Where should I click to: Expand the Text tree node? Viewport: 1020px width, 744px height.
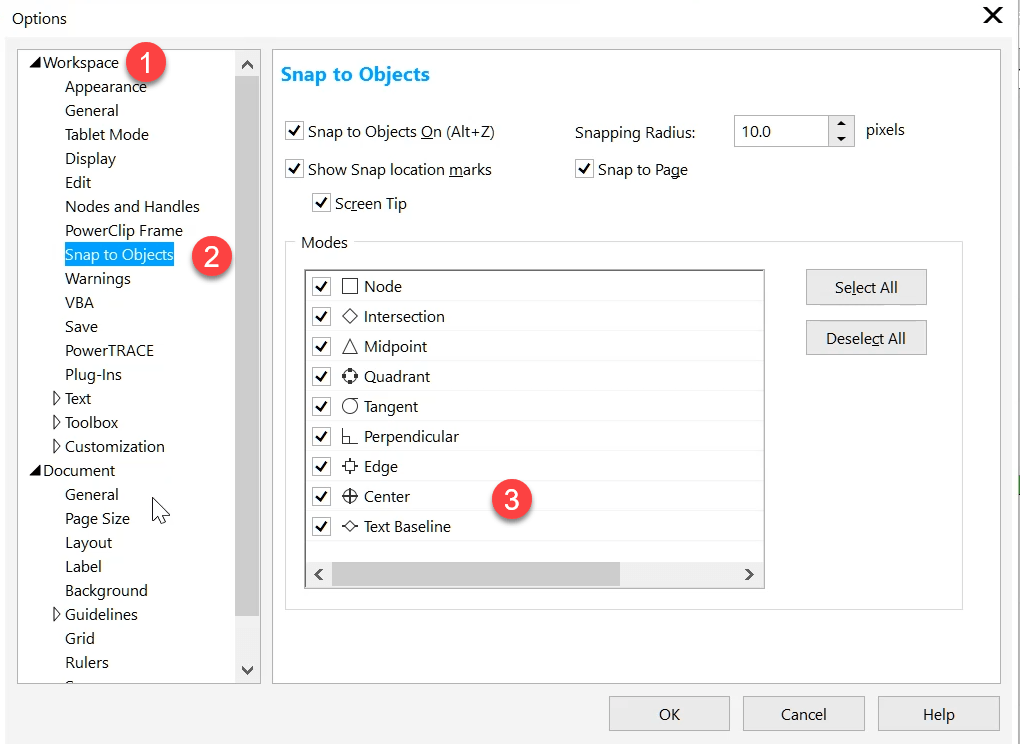coord(56,399)
